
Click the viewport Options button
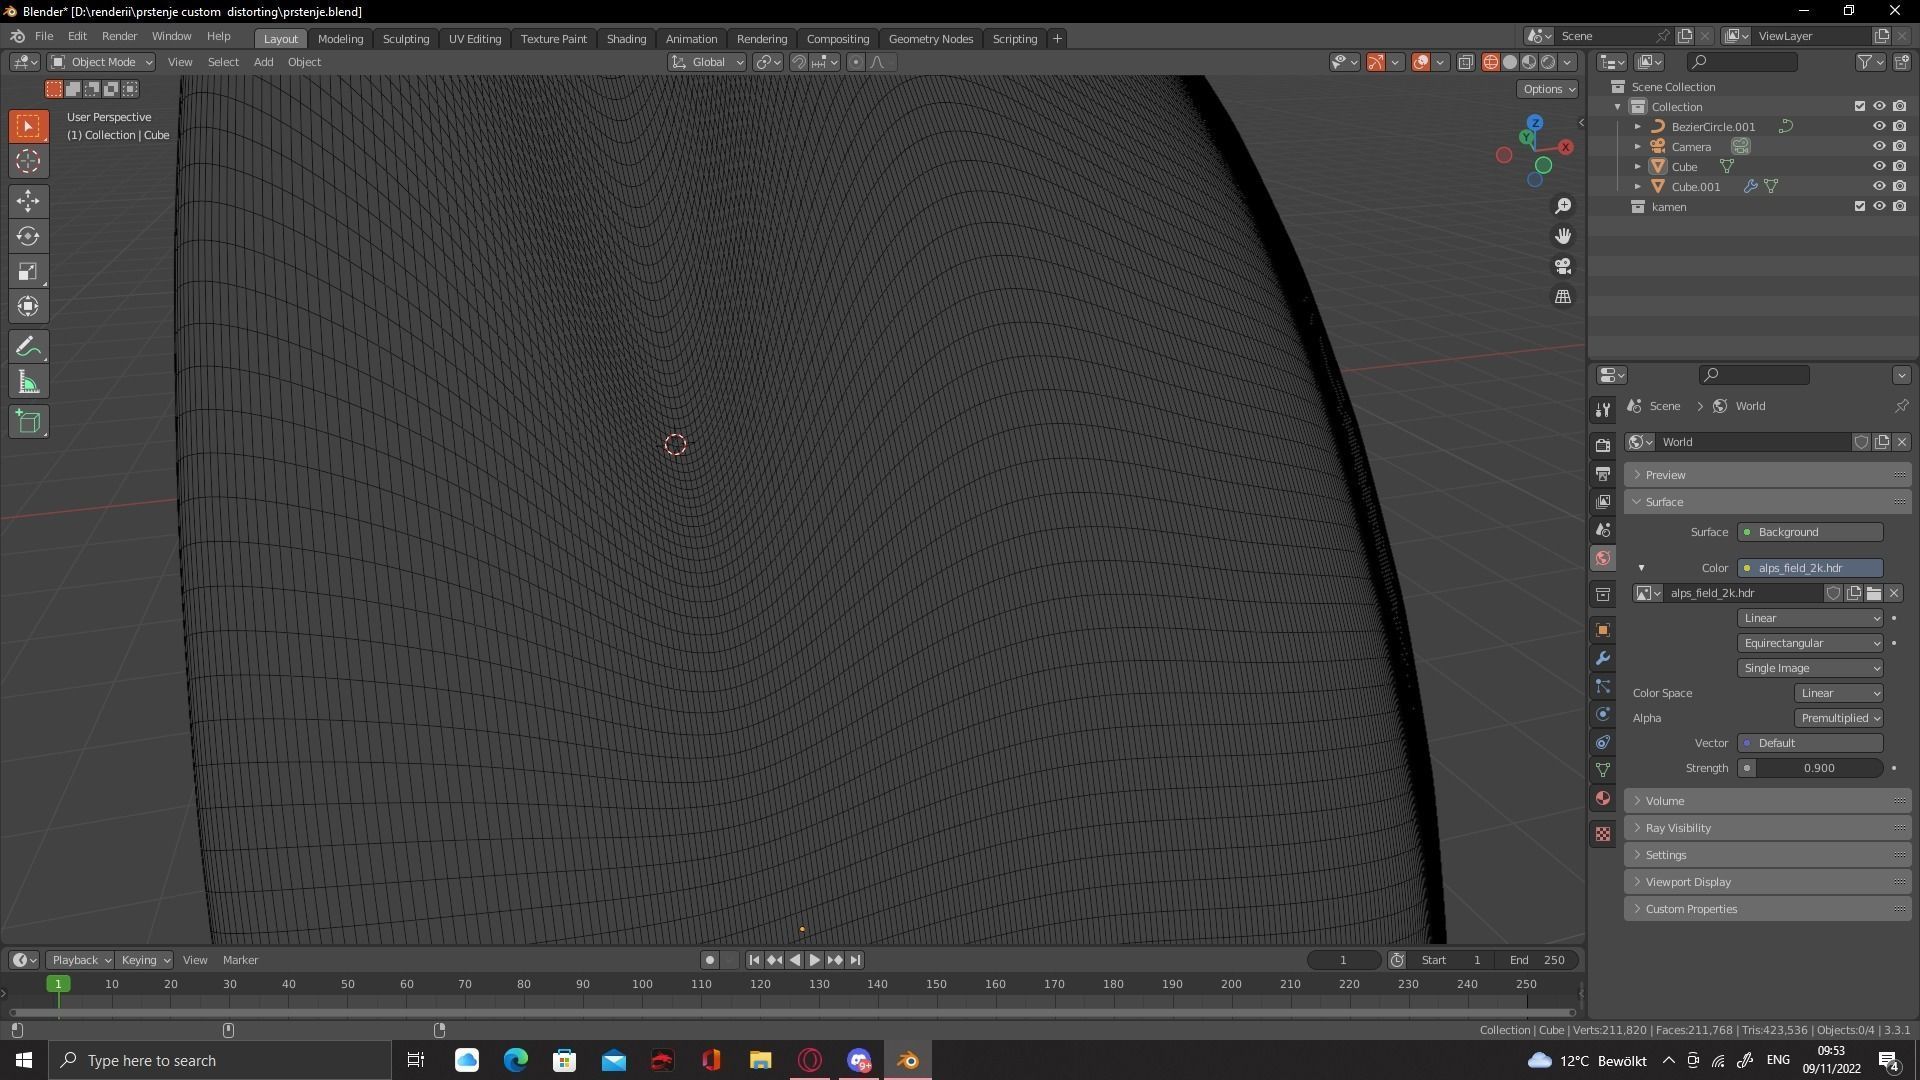[x=1547, y=89]
